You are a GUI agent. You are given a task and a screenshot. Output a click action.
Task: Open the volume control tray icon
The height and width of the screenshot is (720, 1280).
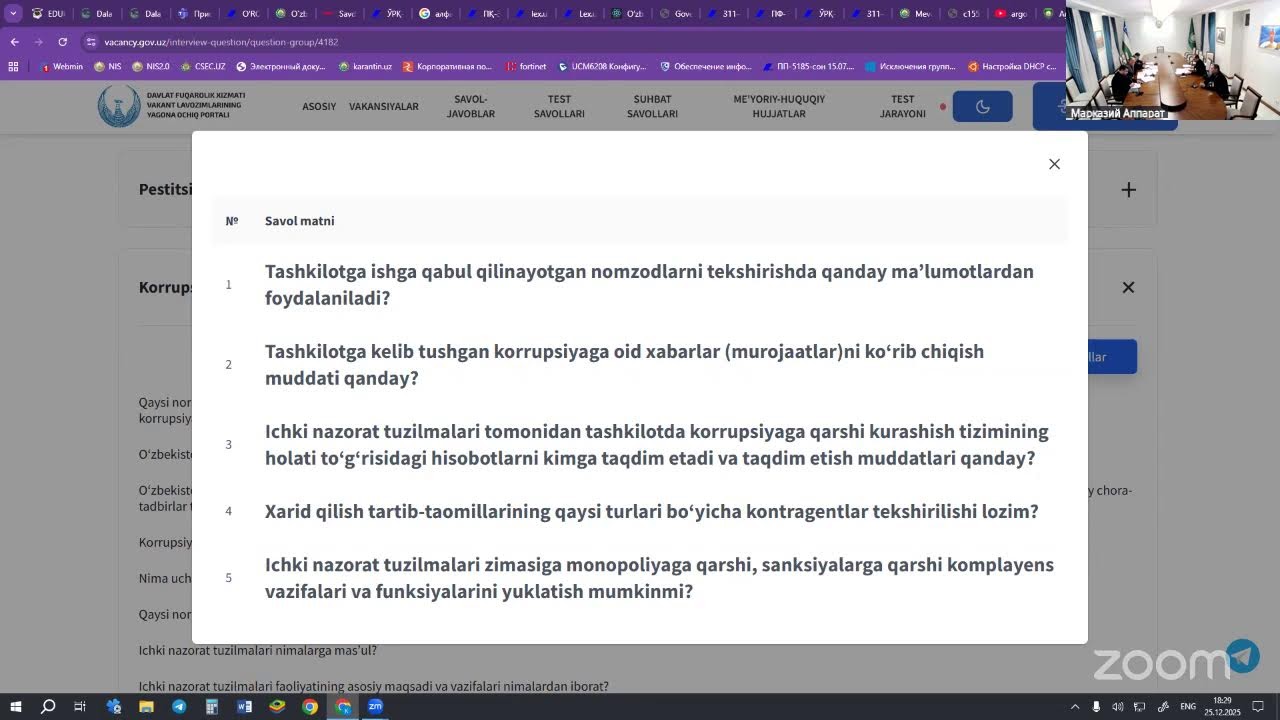tap(1118, 707)
